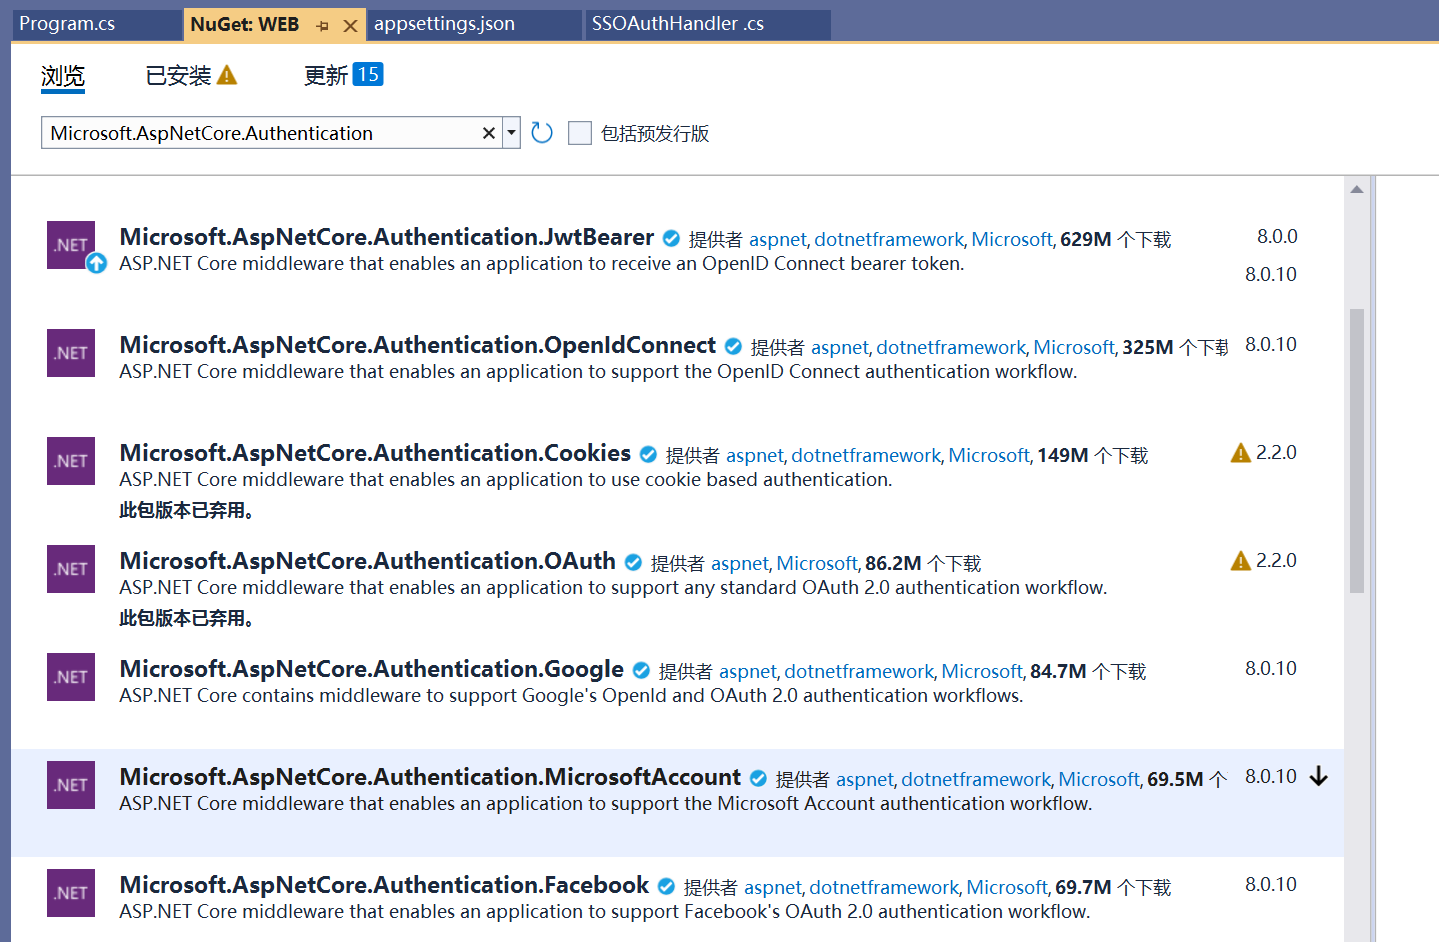Viewport: 1439px width, 942px height.
Task: Click the verified badge next to Google
Action: tap(641, 670)
